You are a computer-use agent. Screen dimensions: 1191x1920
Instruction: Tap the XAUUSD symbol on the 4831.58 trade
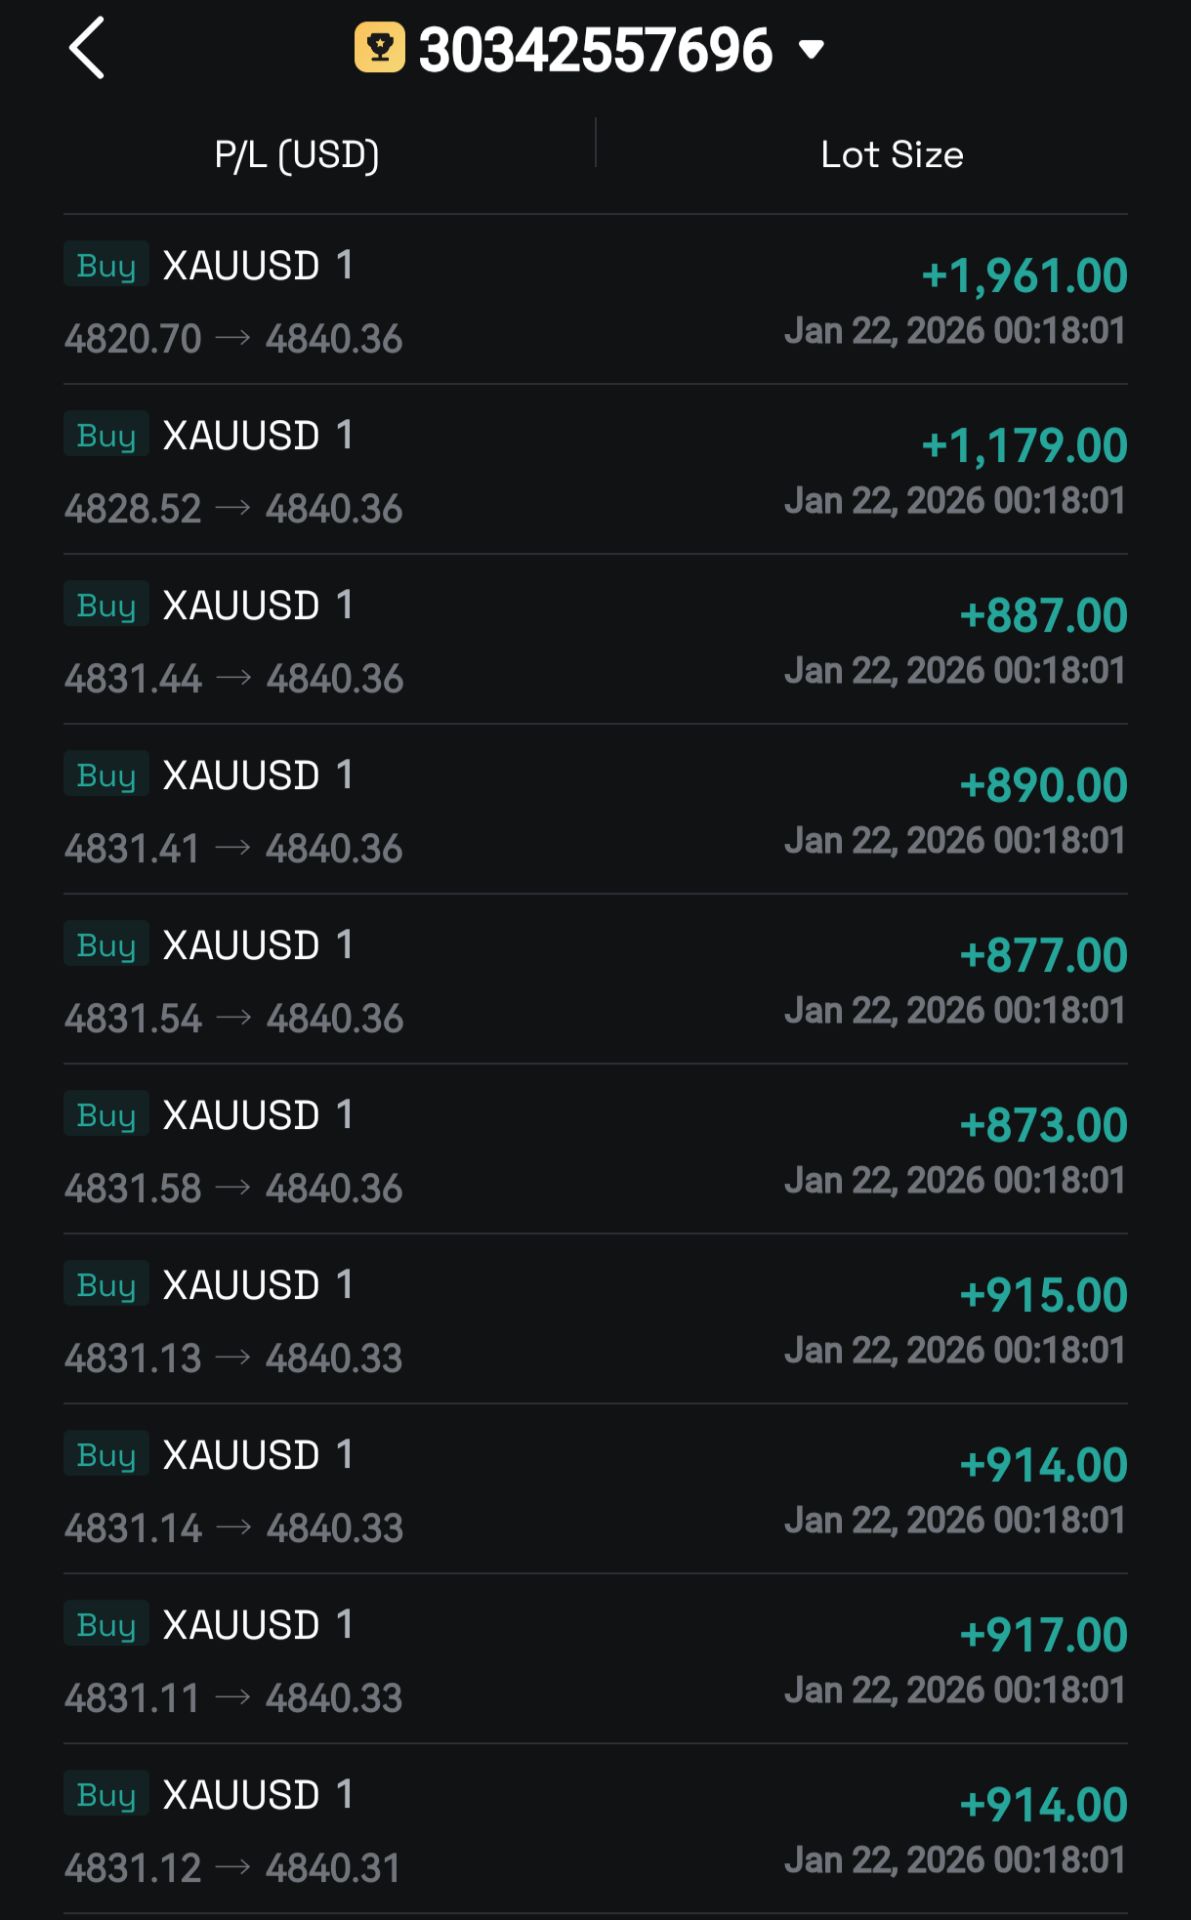pyautogui.click(x=241, y=1115)
